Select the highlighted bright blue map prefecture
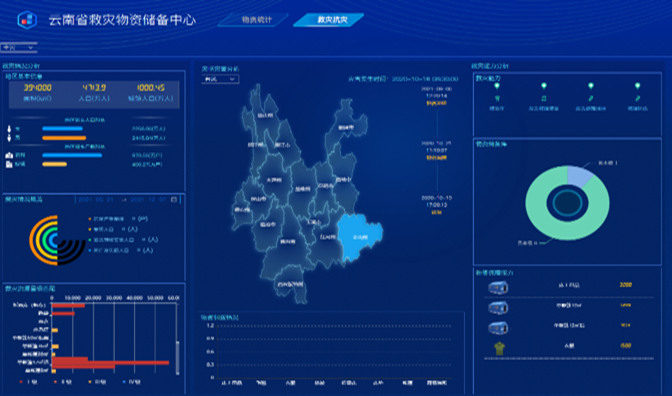The height and width of the screenshot is (396, 672). [358, 237]
